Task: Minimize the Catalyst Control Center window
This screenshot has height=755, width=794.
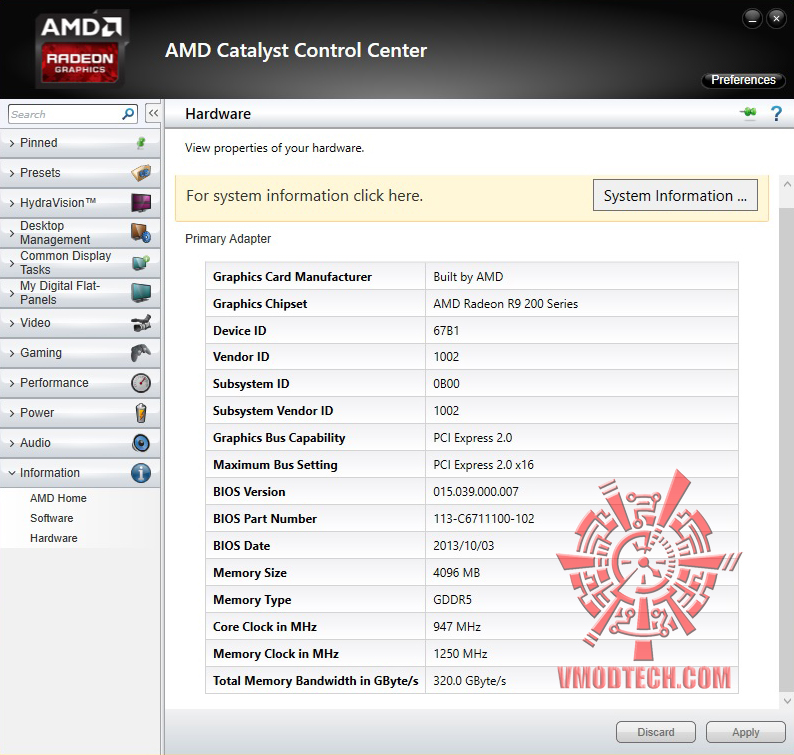Action: (x=752, y=19)
